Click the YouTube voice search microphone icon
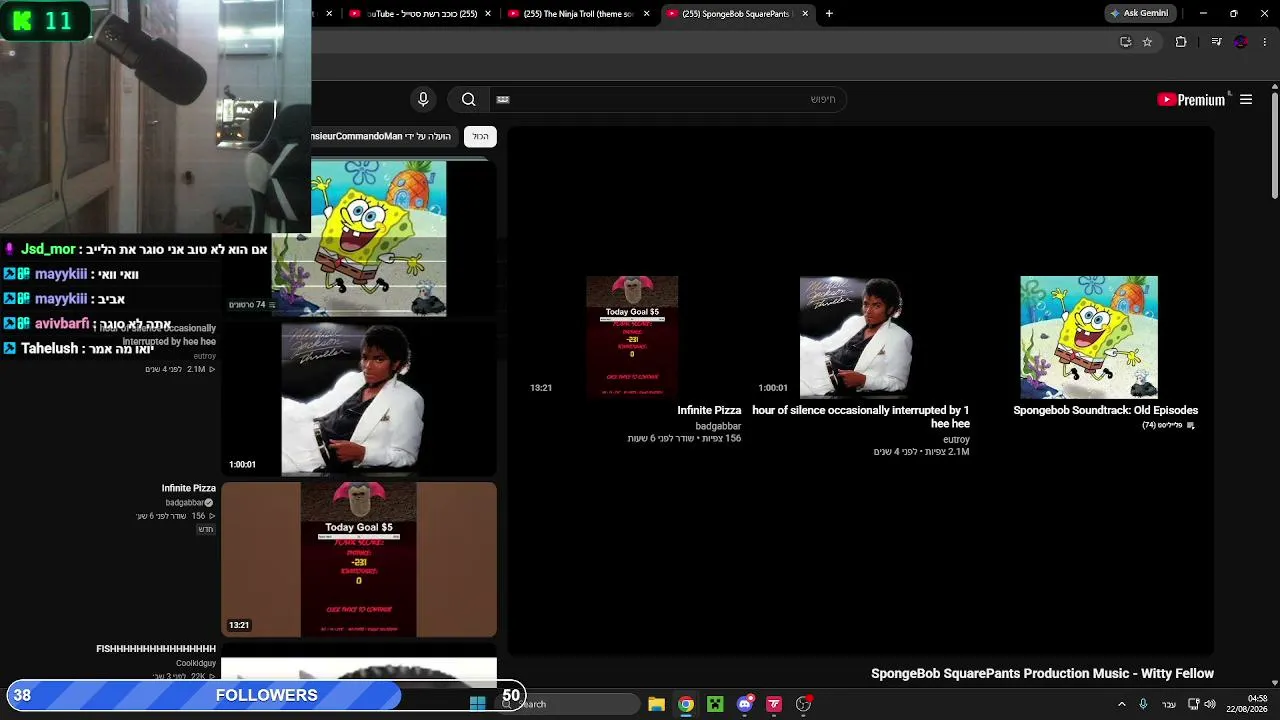Viewport: 1280px width, 720px height. 423,99
